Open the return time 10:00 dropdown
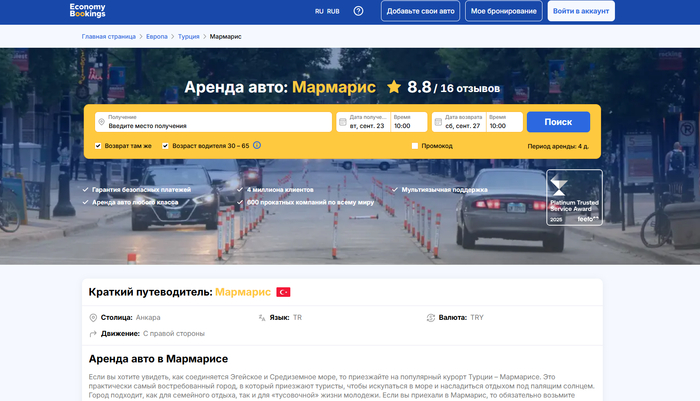Viewport: 700px width, 401px height. (503, 122)
